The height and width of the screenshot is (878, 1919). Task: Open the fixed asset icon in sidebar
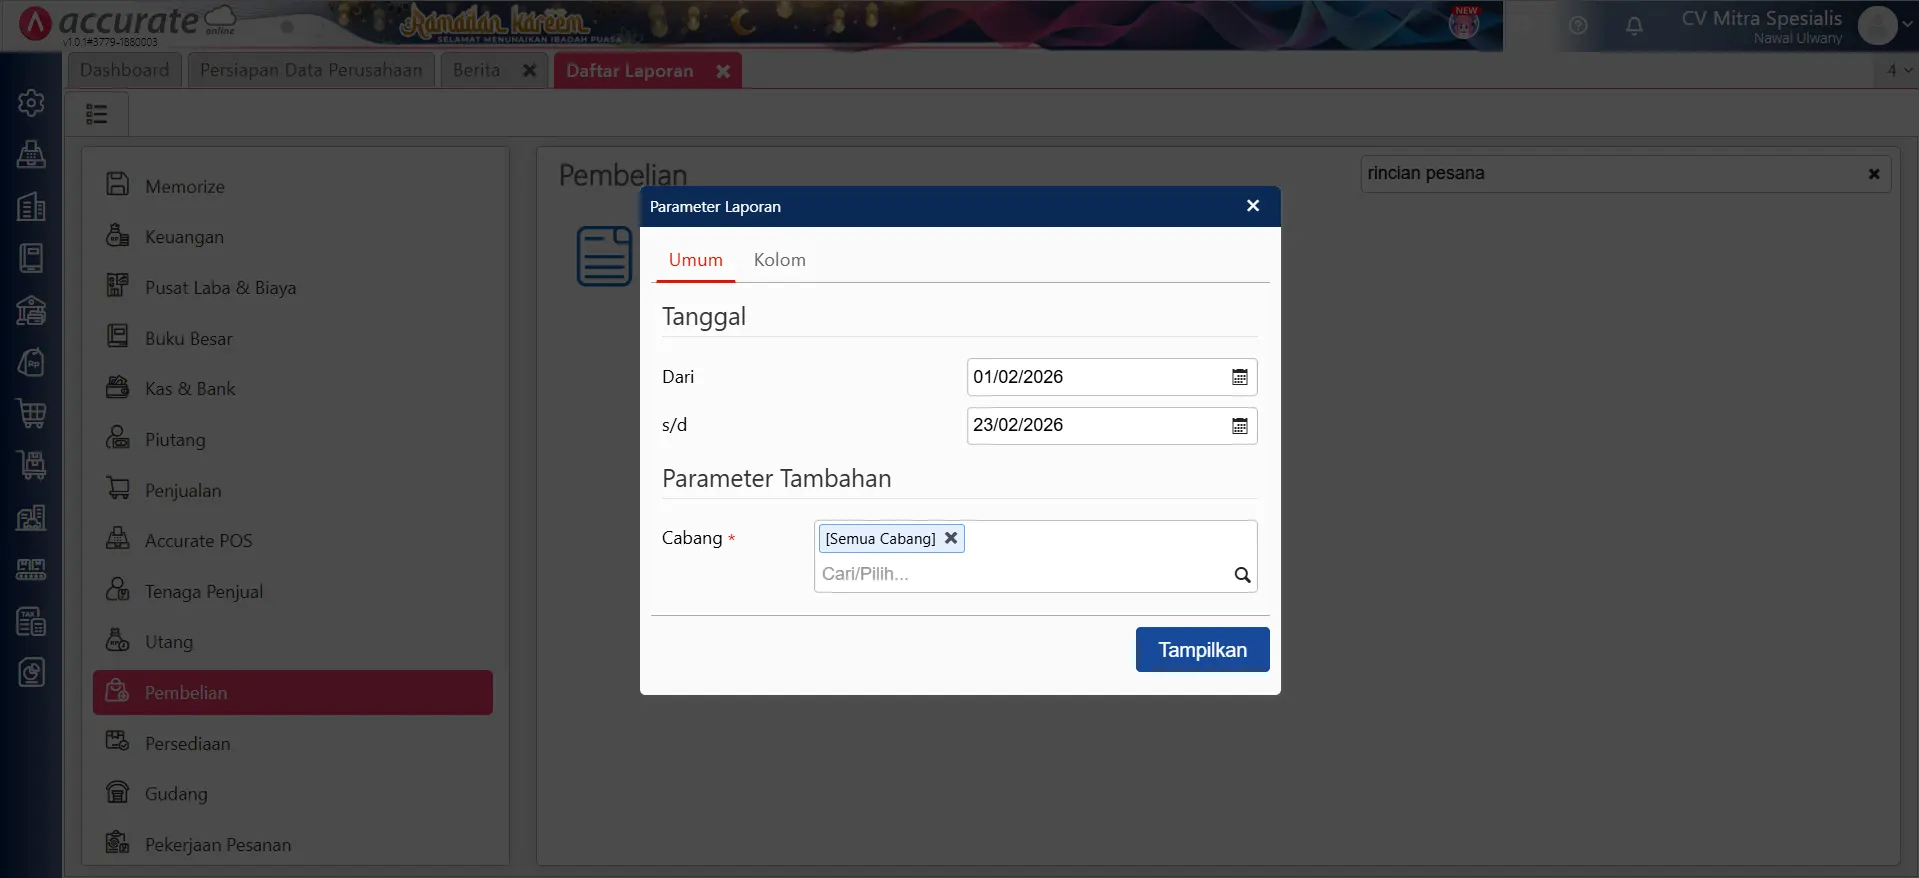tap(31, 517)
